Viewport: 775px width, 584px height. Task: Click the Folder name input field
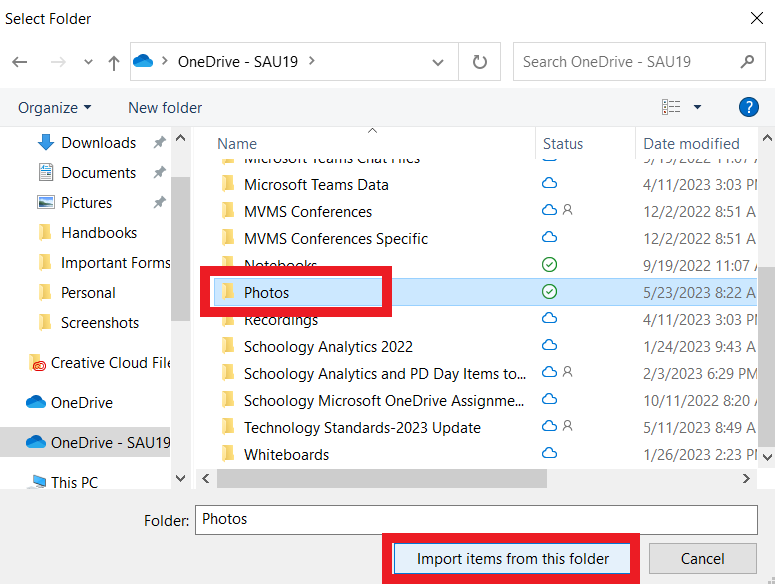476,520
